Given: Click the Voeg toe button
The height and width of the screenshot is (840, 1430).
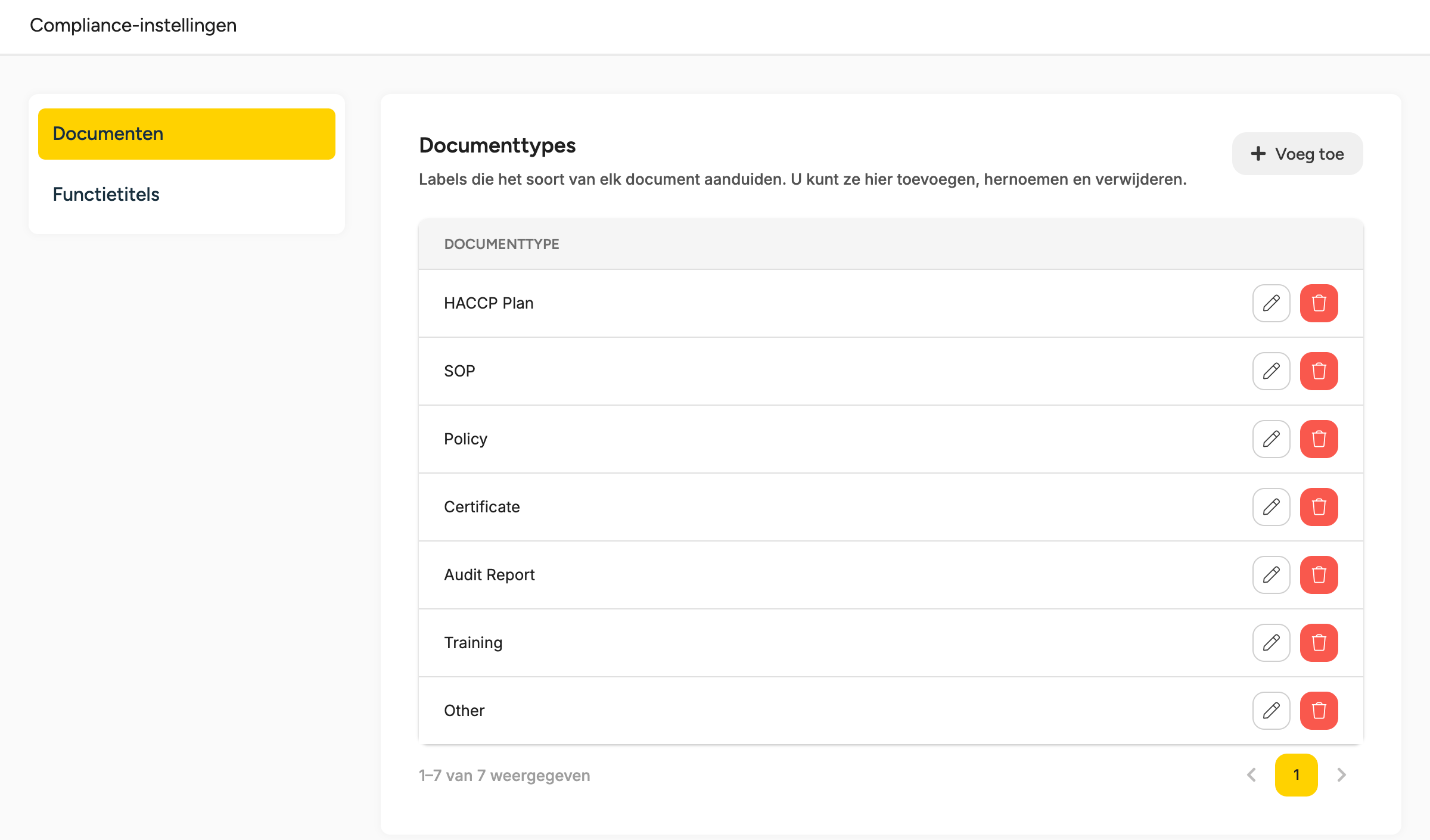Looking at the screenshot, I should click(x=1297, y=154).
